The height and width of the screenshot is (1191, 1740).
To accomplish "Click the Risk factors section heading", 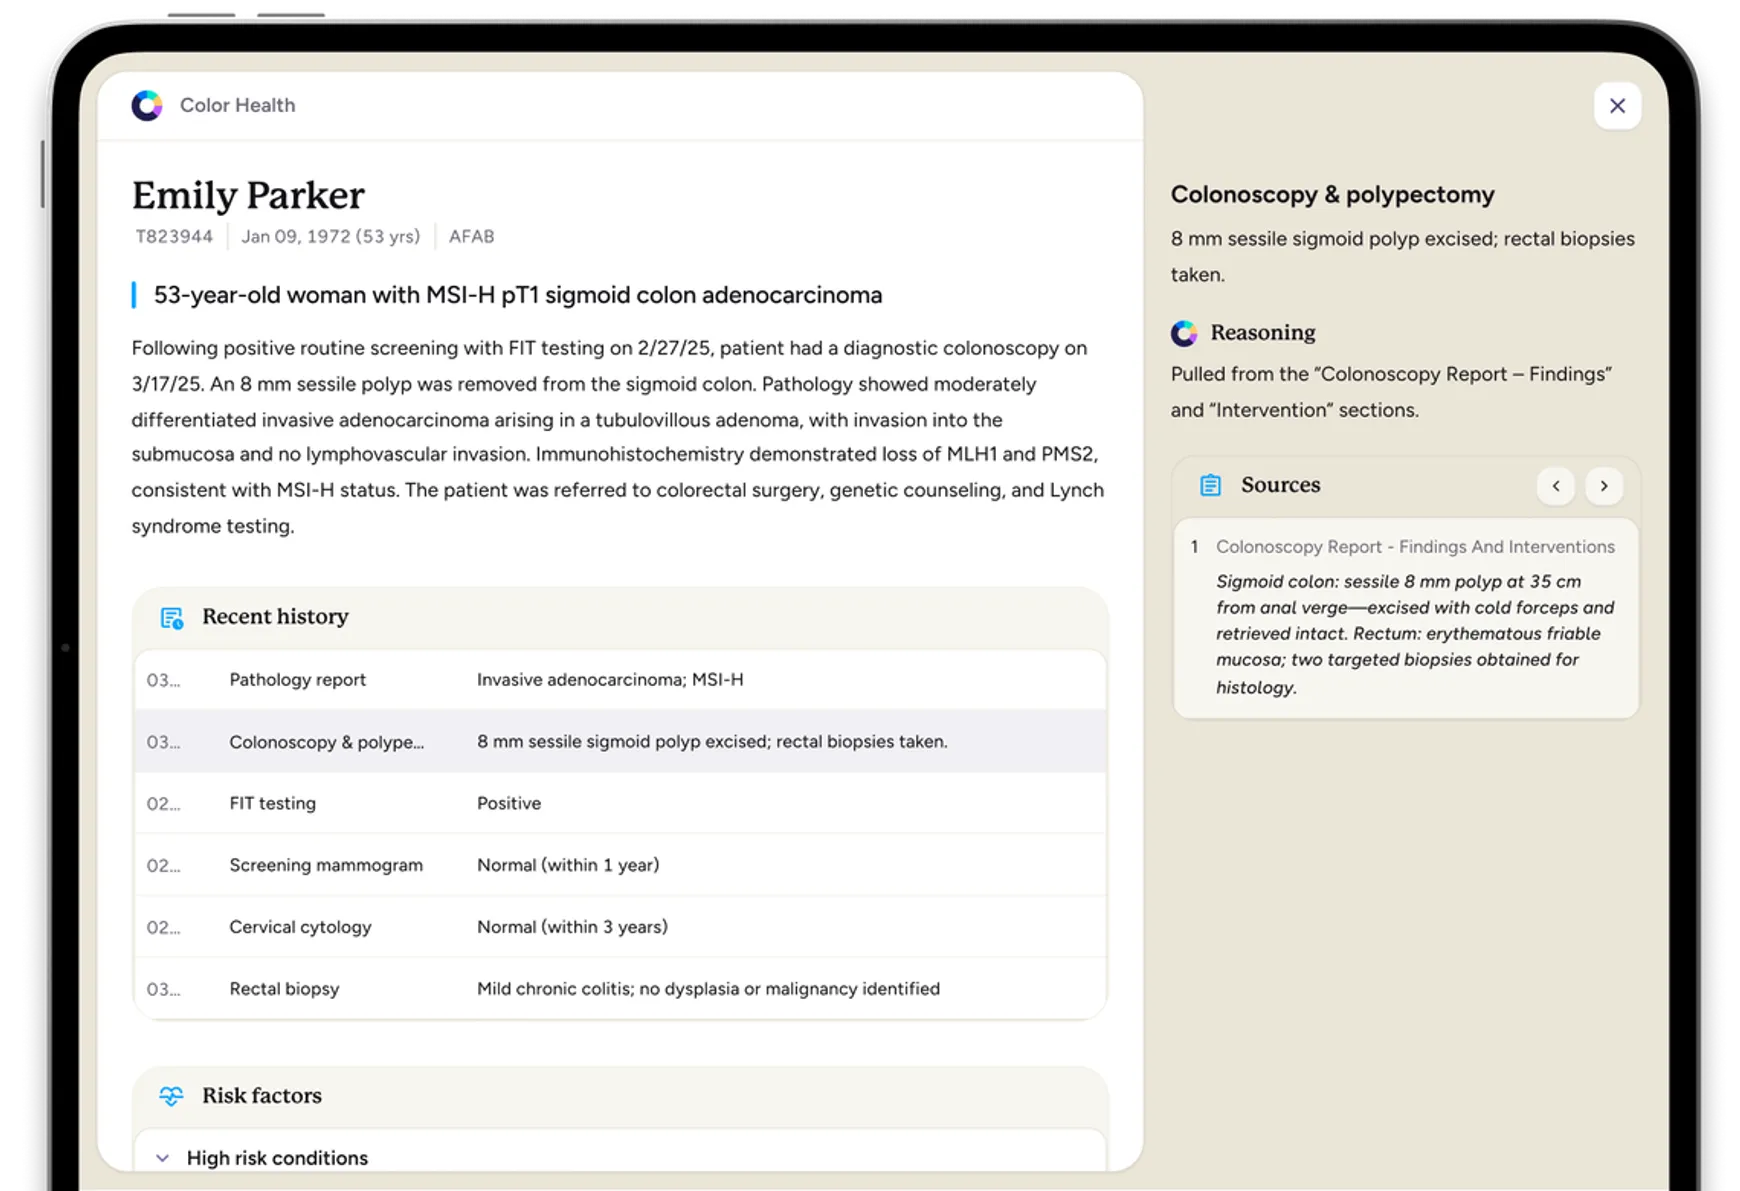I will (x=262, y=1096).
